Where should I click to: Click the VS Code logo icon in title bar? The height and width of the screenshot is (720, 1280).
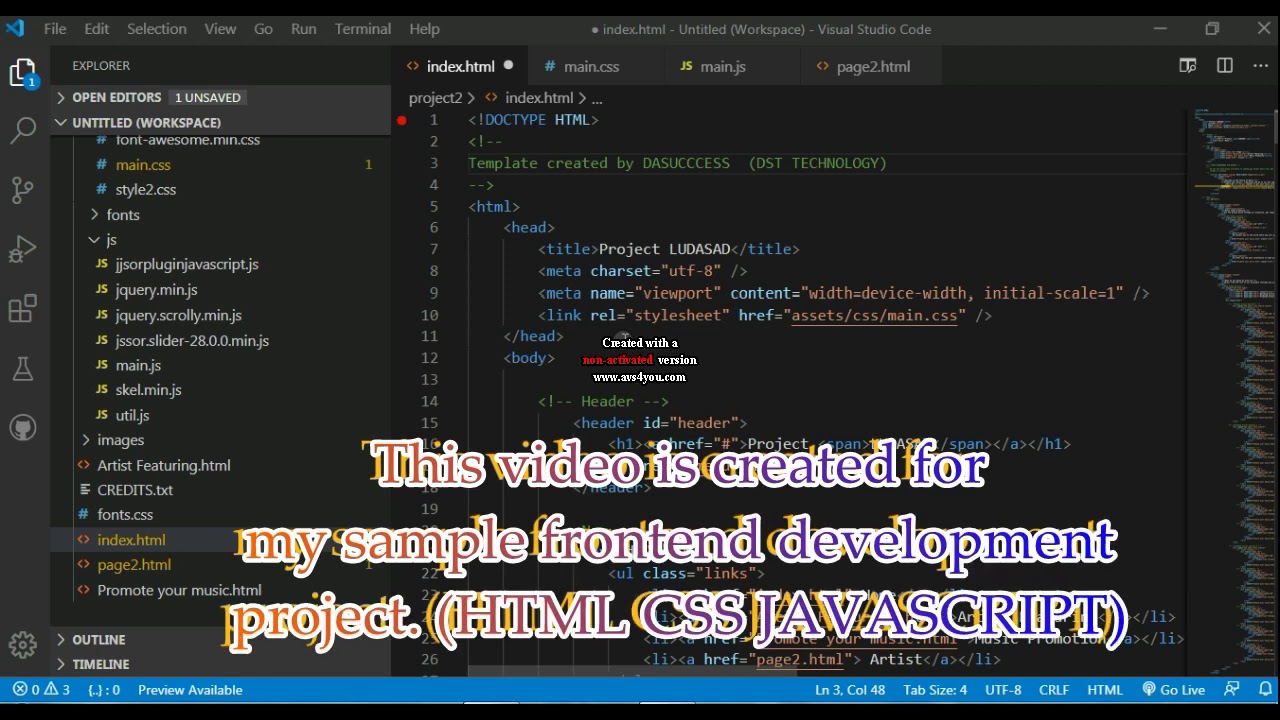coord(15,29)
